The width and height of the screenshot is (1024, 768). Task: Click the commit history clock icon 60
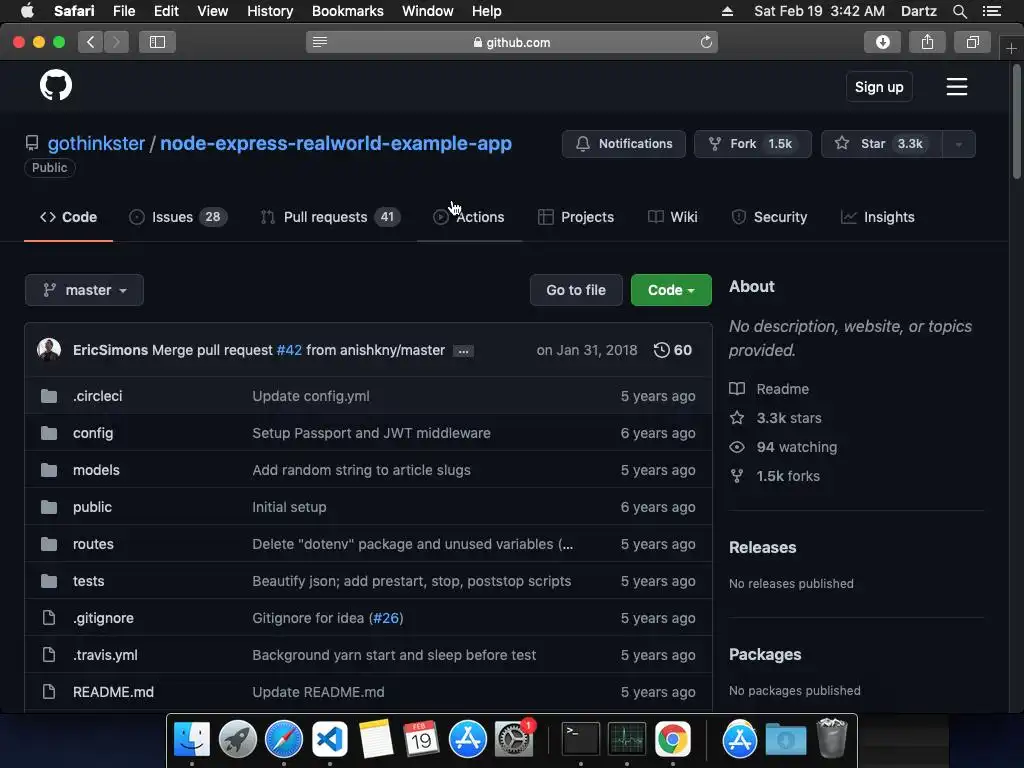[x=673, y=350]
